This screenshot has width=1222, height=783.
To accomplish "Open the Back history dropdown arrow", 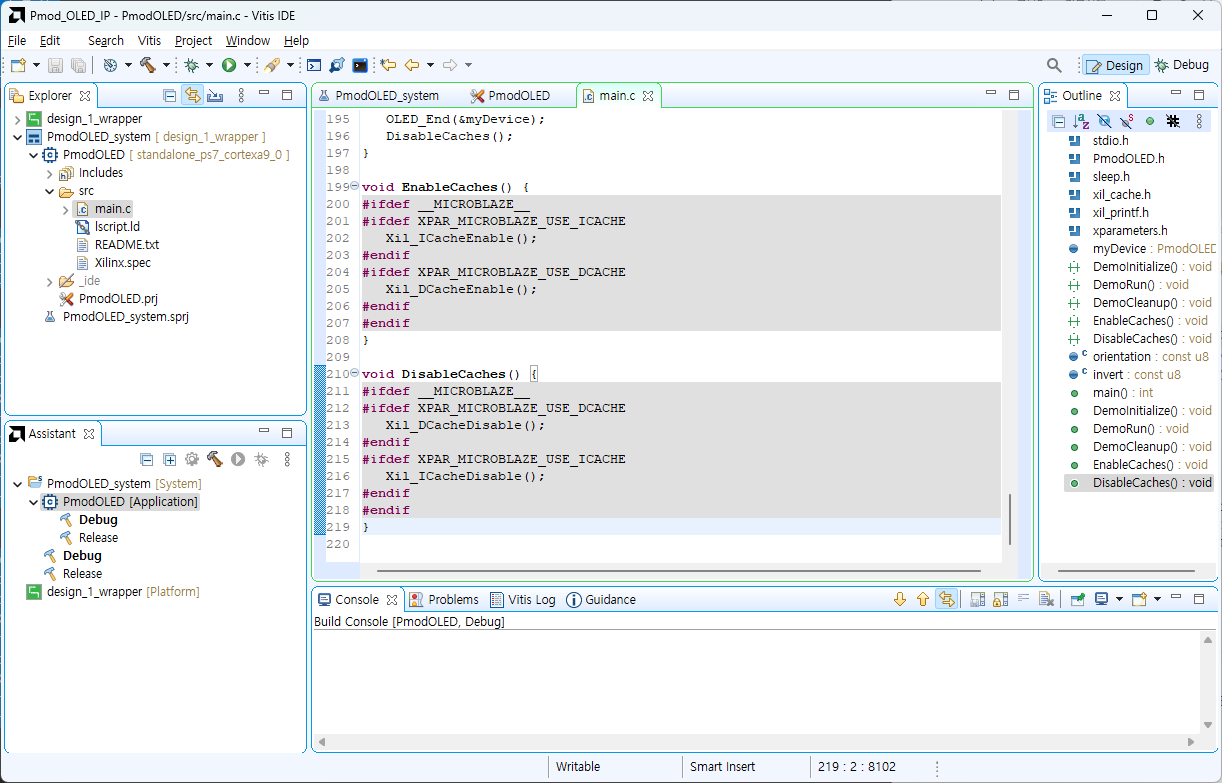I will pos(430,65).
